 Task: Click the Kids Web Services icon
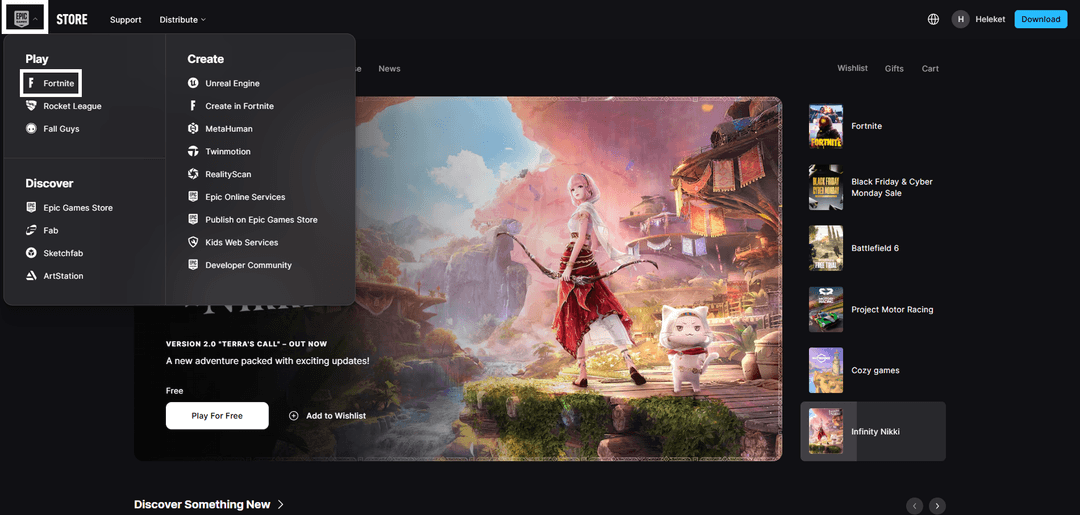click(193, 242)
